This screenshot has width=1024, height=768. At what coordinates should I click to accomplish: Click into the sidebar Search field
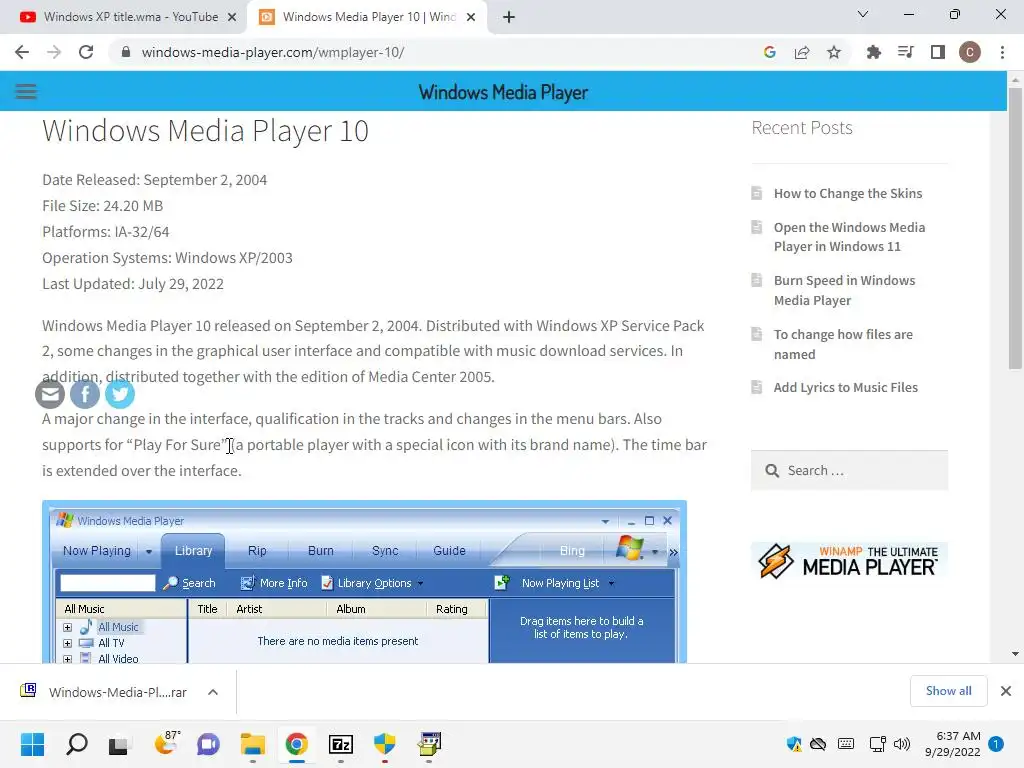(849, 470)
